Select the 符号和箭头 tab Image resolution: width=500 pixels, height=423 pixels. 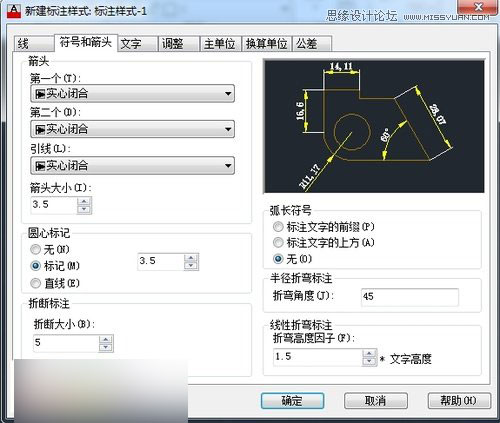click(x=86, y=43)
